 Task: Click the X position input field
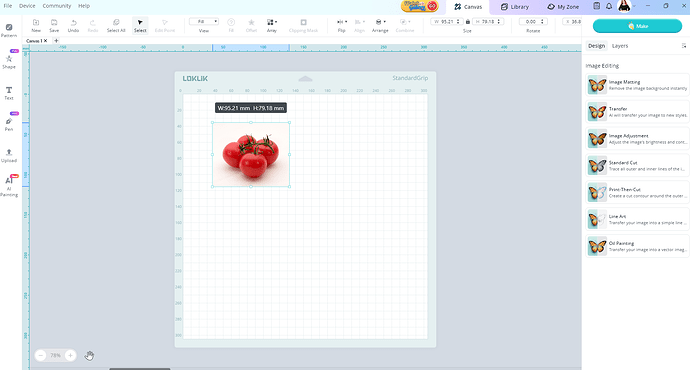572,22
